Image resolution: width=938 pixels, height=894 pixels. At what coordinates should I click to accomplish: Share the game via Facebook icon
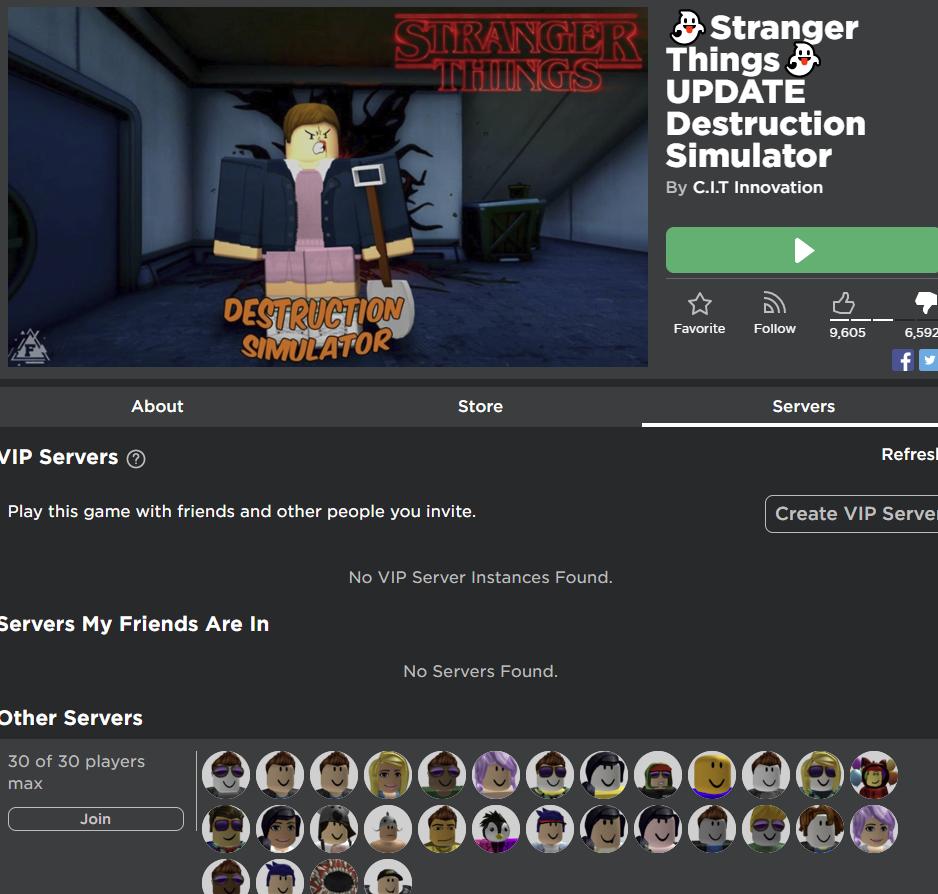coord(903,360)
